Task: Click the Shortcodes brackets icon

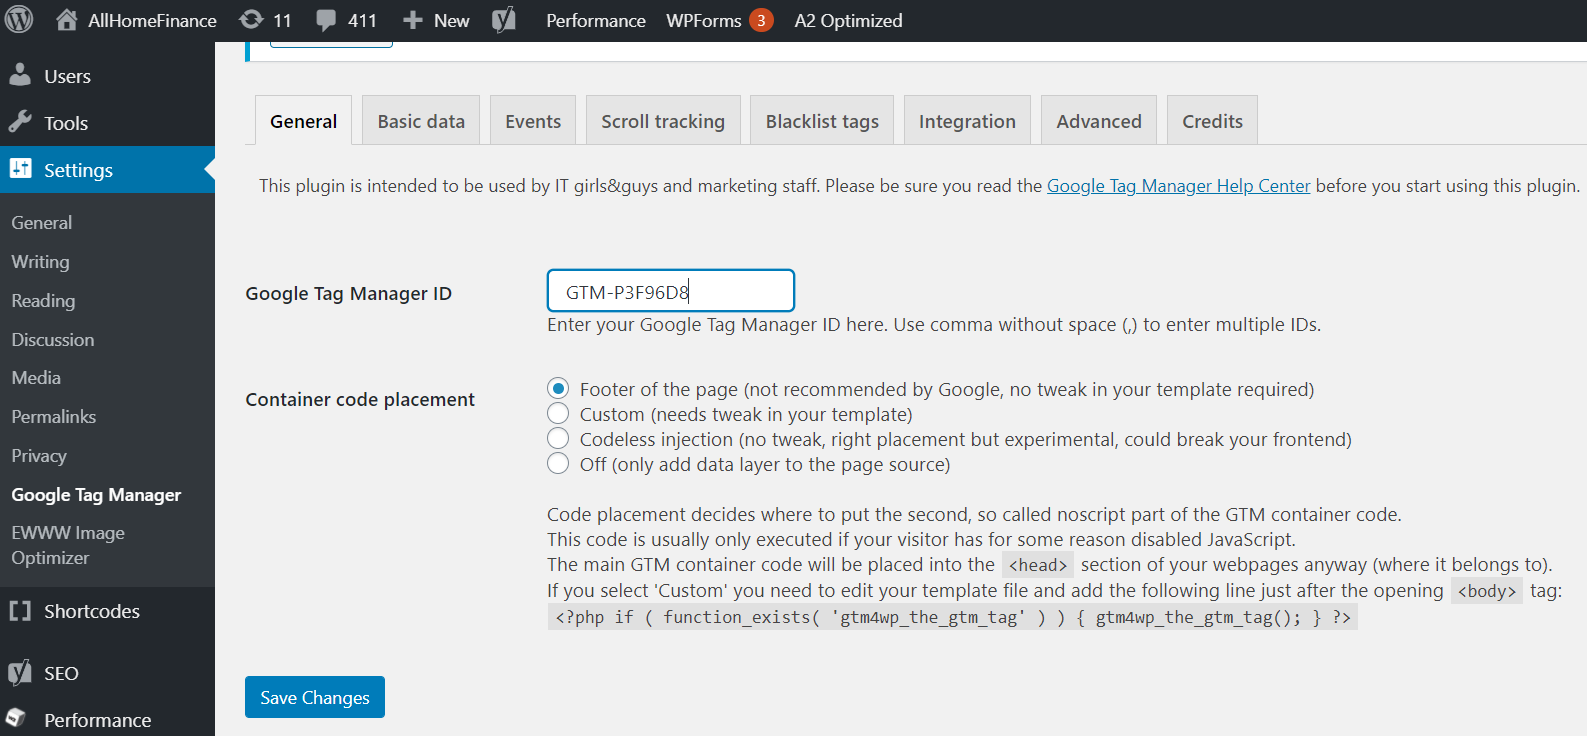Action: pos(20,611)
